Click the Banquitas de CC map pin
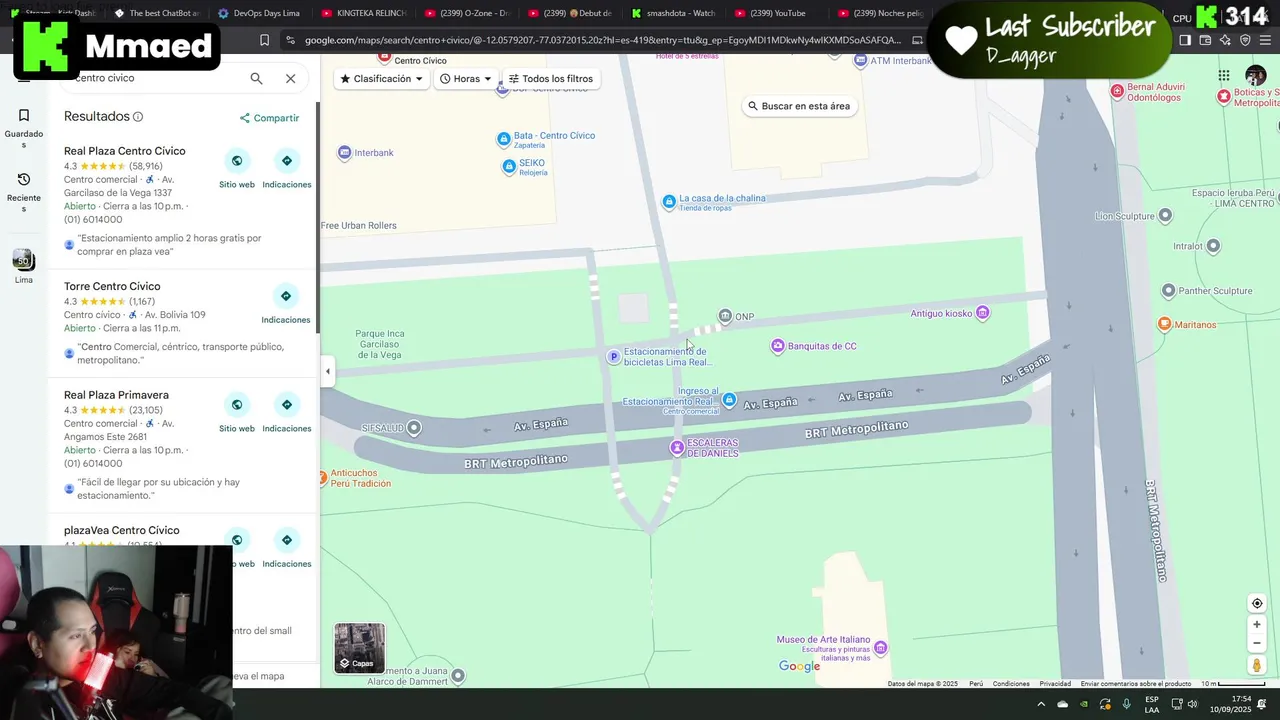Image resolution: width=1280 pixels, height=720 pixels. (x=778, y=346)
